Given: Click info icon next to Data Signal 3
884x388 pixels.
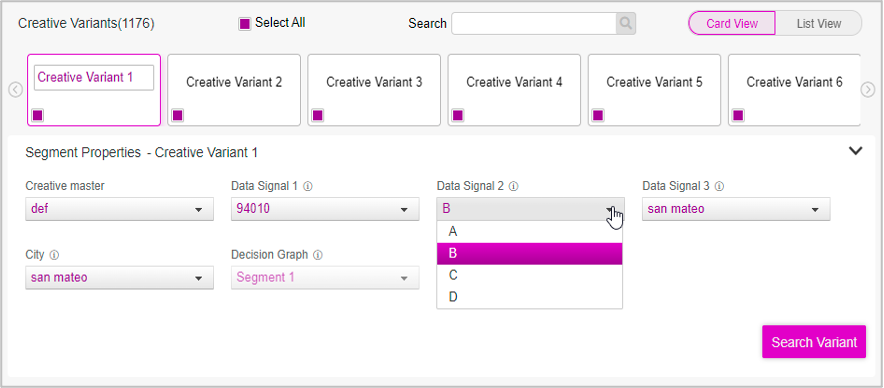Looking at the screenshot, I should pos(719,186).
